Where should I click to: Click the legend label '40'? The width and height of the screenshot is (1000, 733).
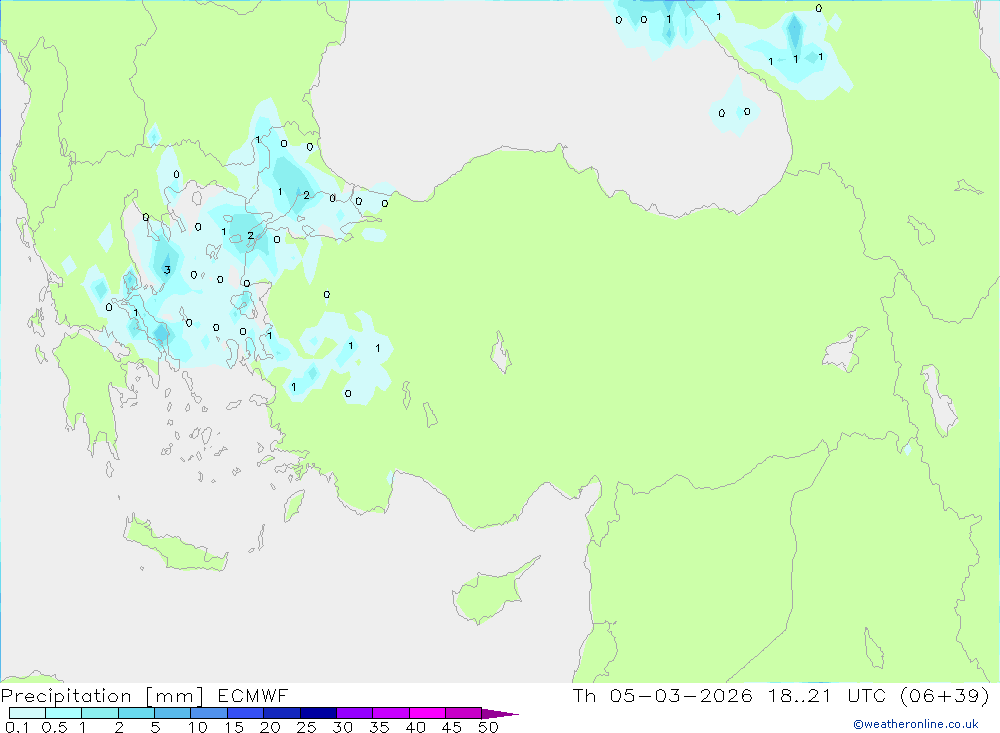[416, 727]
